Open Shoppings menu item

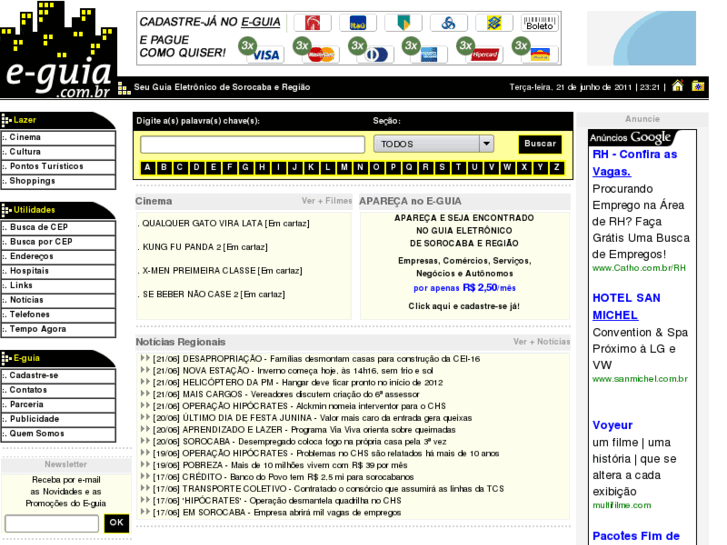58,181
